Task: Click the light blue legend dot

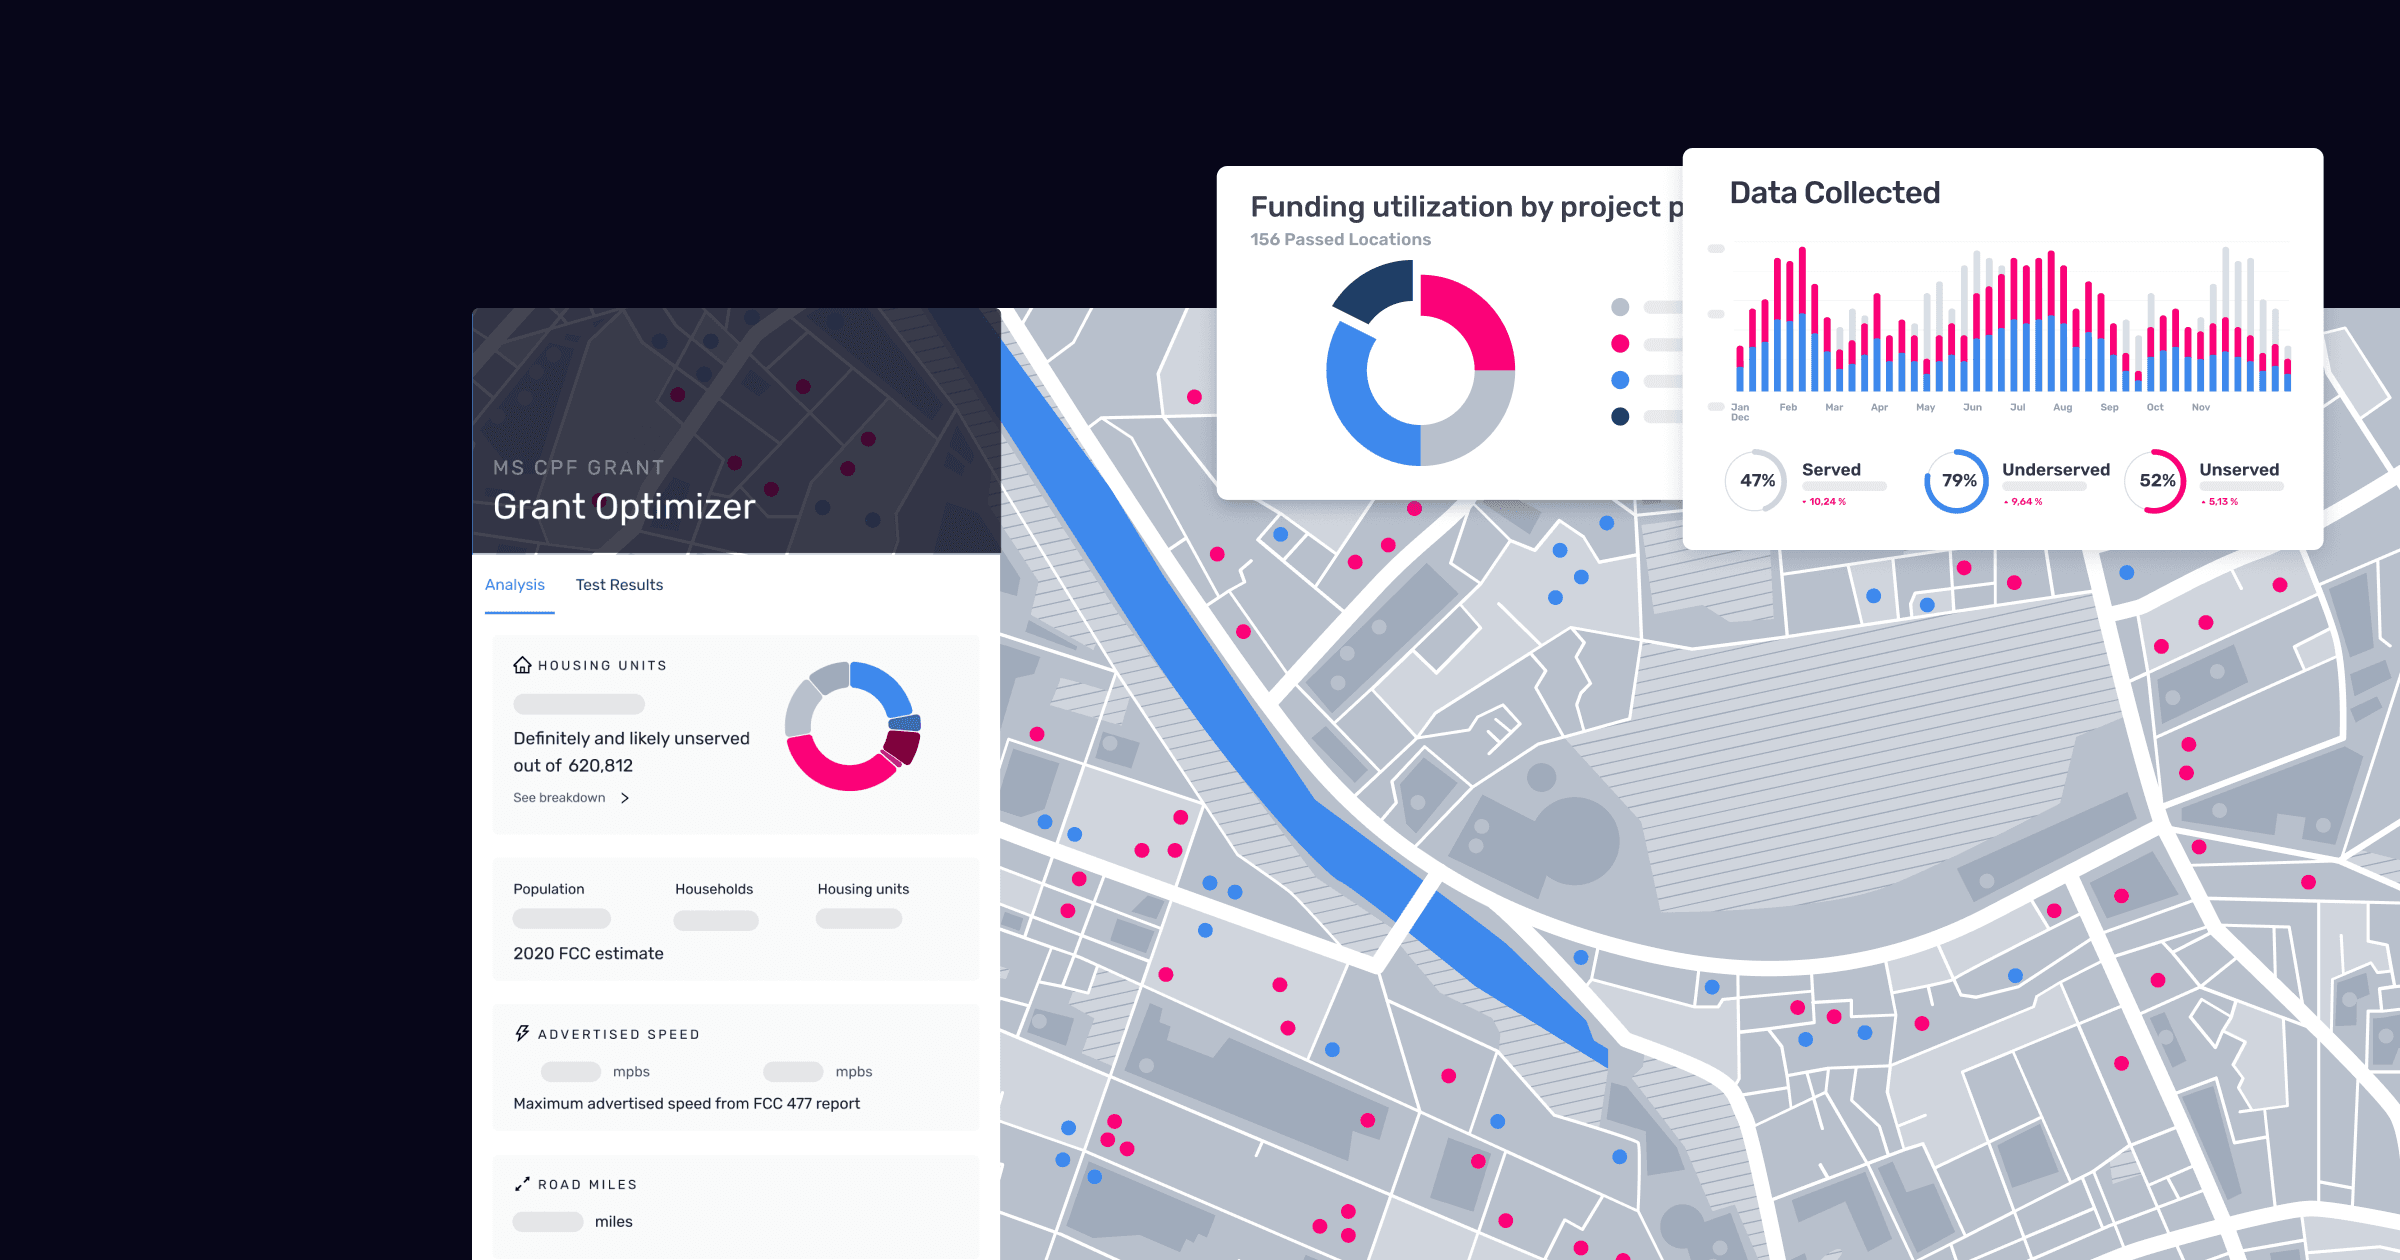Action: pos(1620,380)
